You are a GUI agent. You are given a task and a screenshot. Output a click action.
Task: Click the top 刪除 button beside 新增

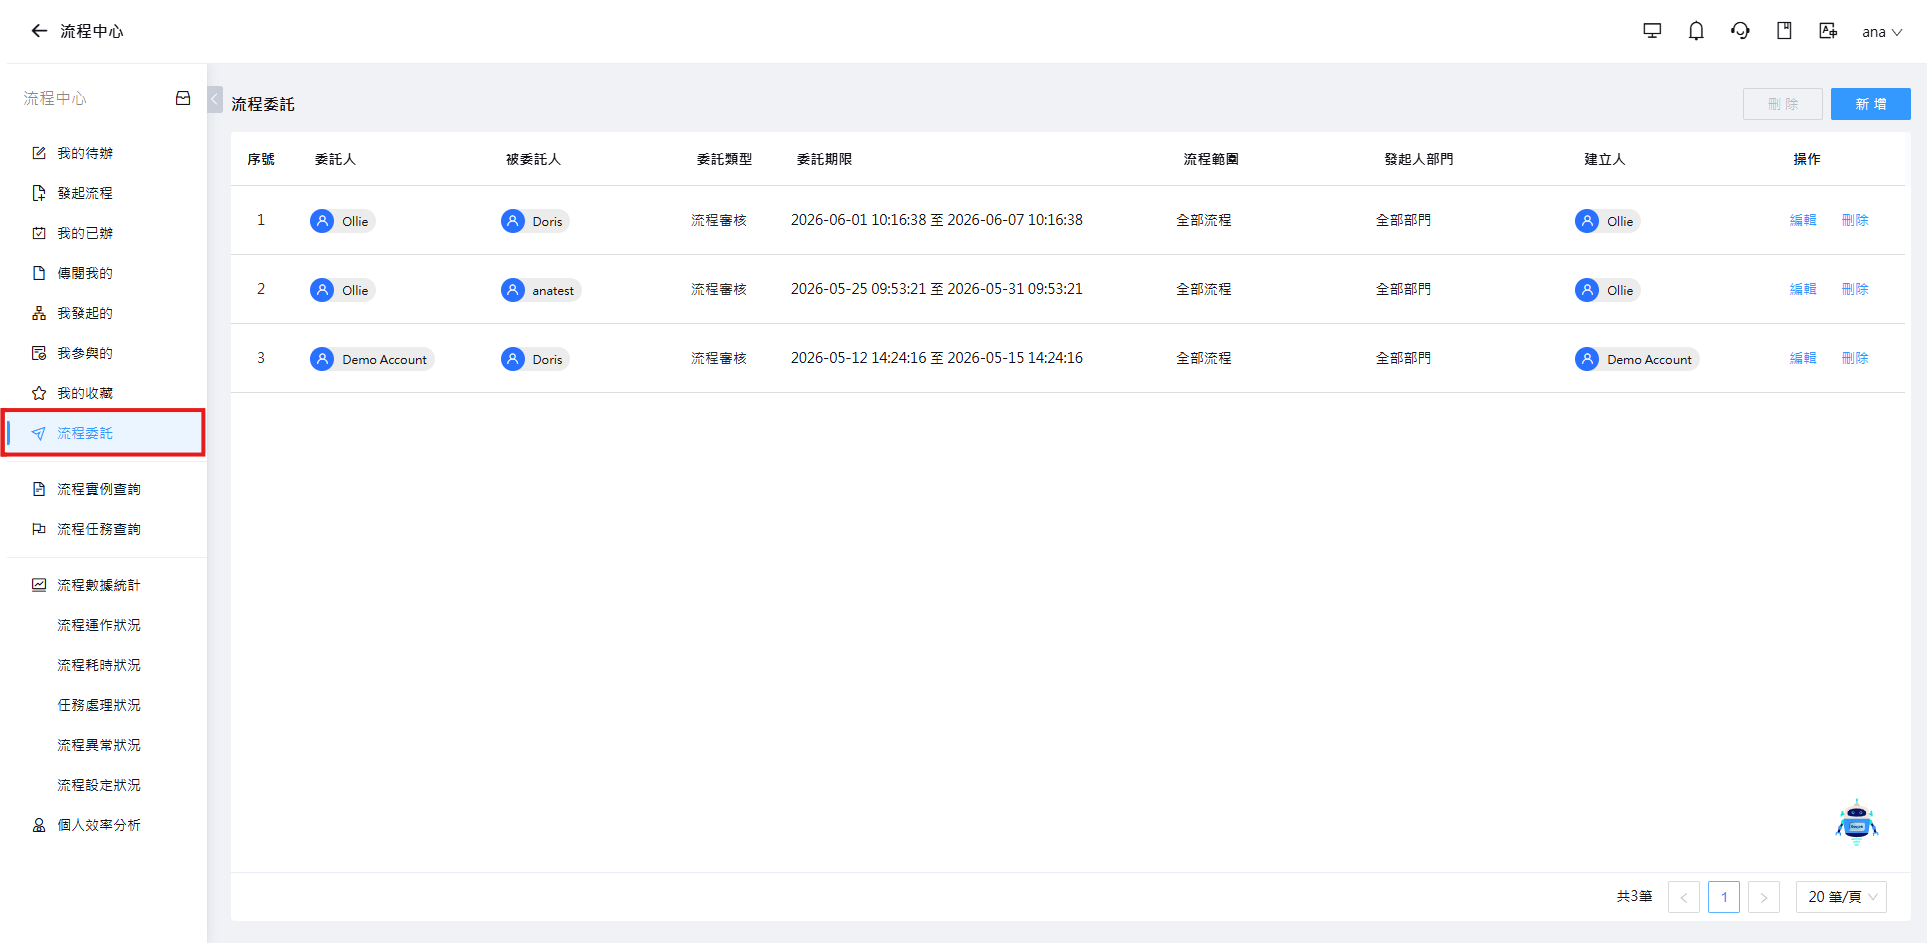(1782, 104)
